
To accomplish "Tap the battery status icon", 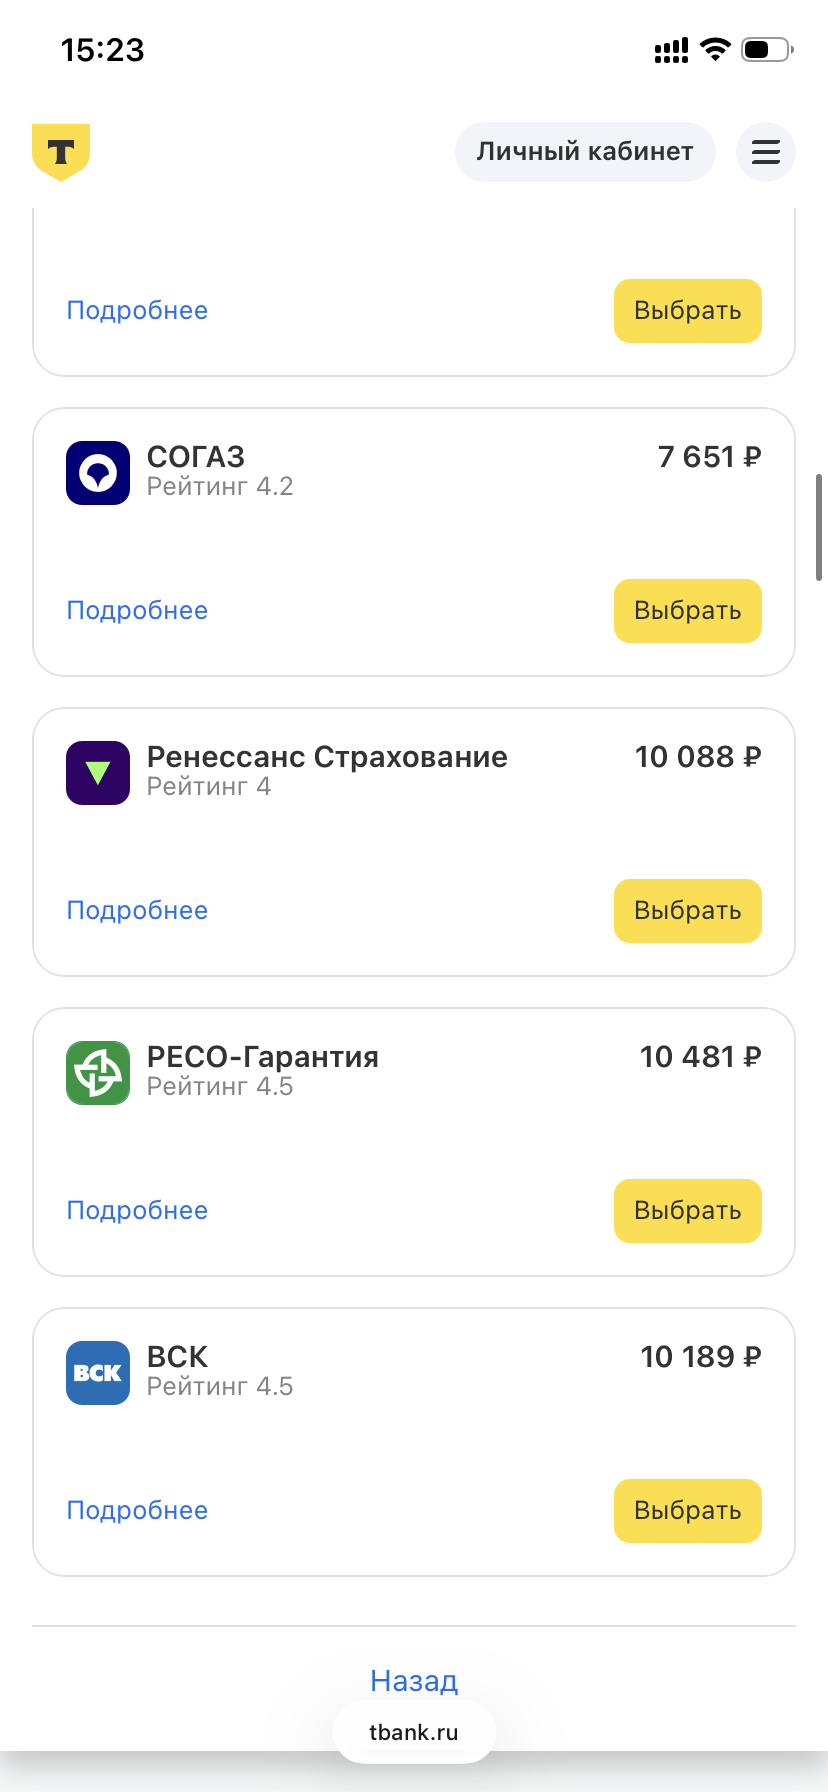I will 767,49.
